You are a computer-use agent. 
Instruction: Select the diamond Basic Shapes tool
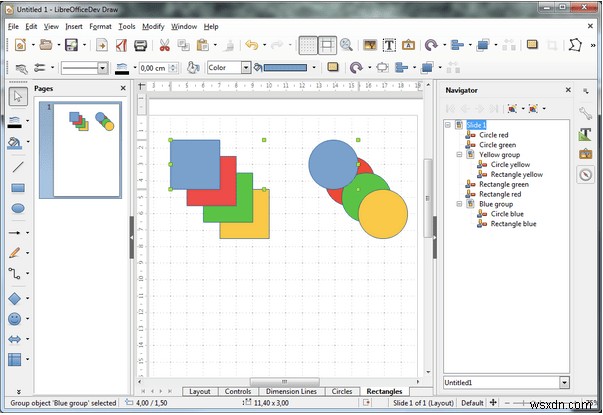(15, 298)
